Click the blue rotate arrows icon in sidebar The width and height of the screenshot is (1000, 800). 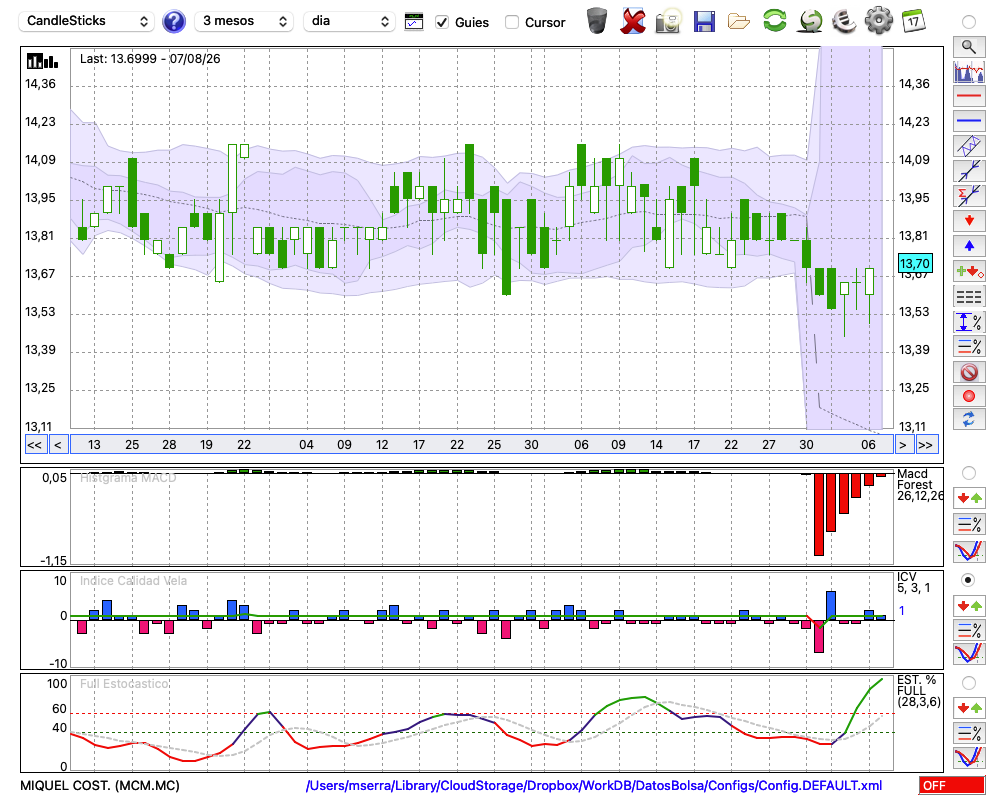pos(969,420)
